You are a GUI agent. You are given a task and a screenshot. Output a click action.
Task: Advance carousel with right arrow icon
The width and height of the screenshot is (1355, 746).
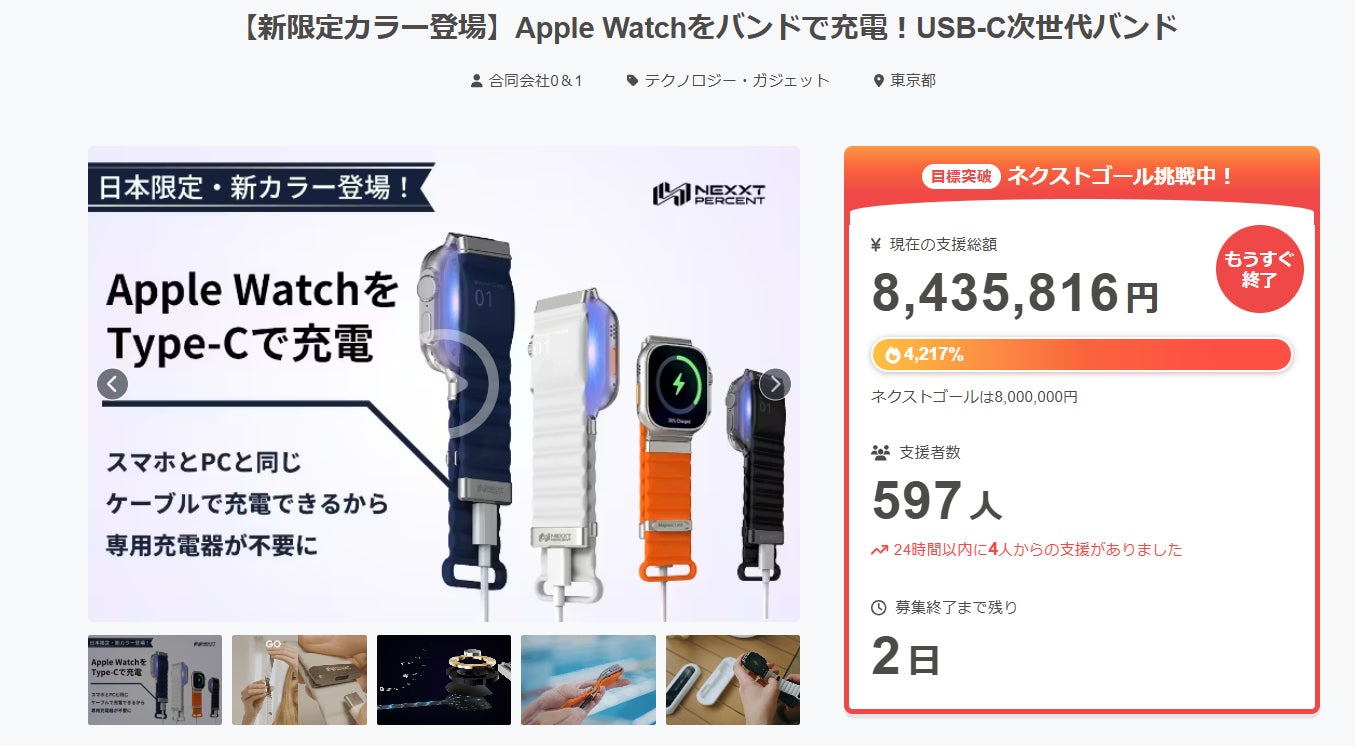[x=775, y=384]
